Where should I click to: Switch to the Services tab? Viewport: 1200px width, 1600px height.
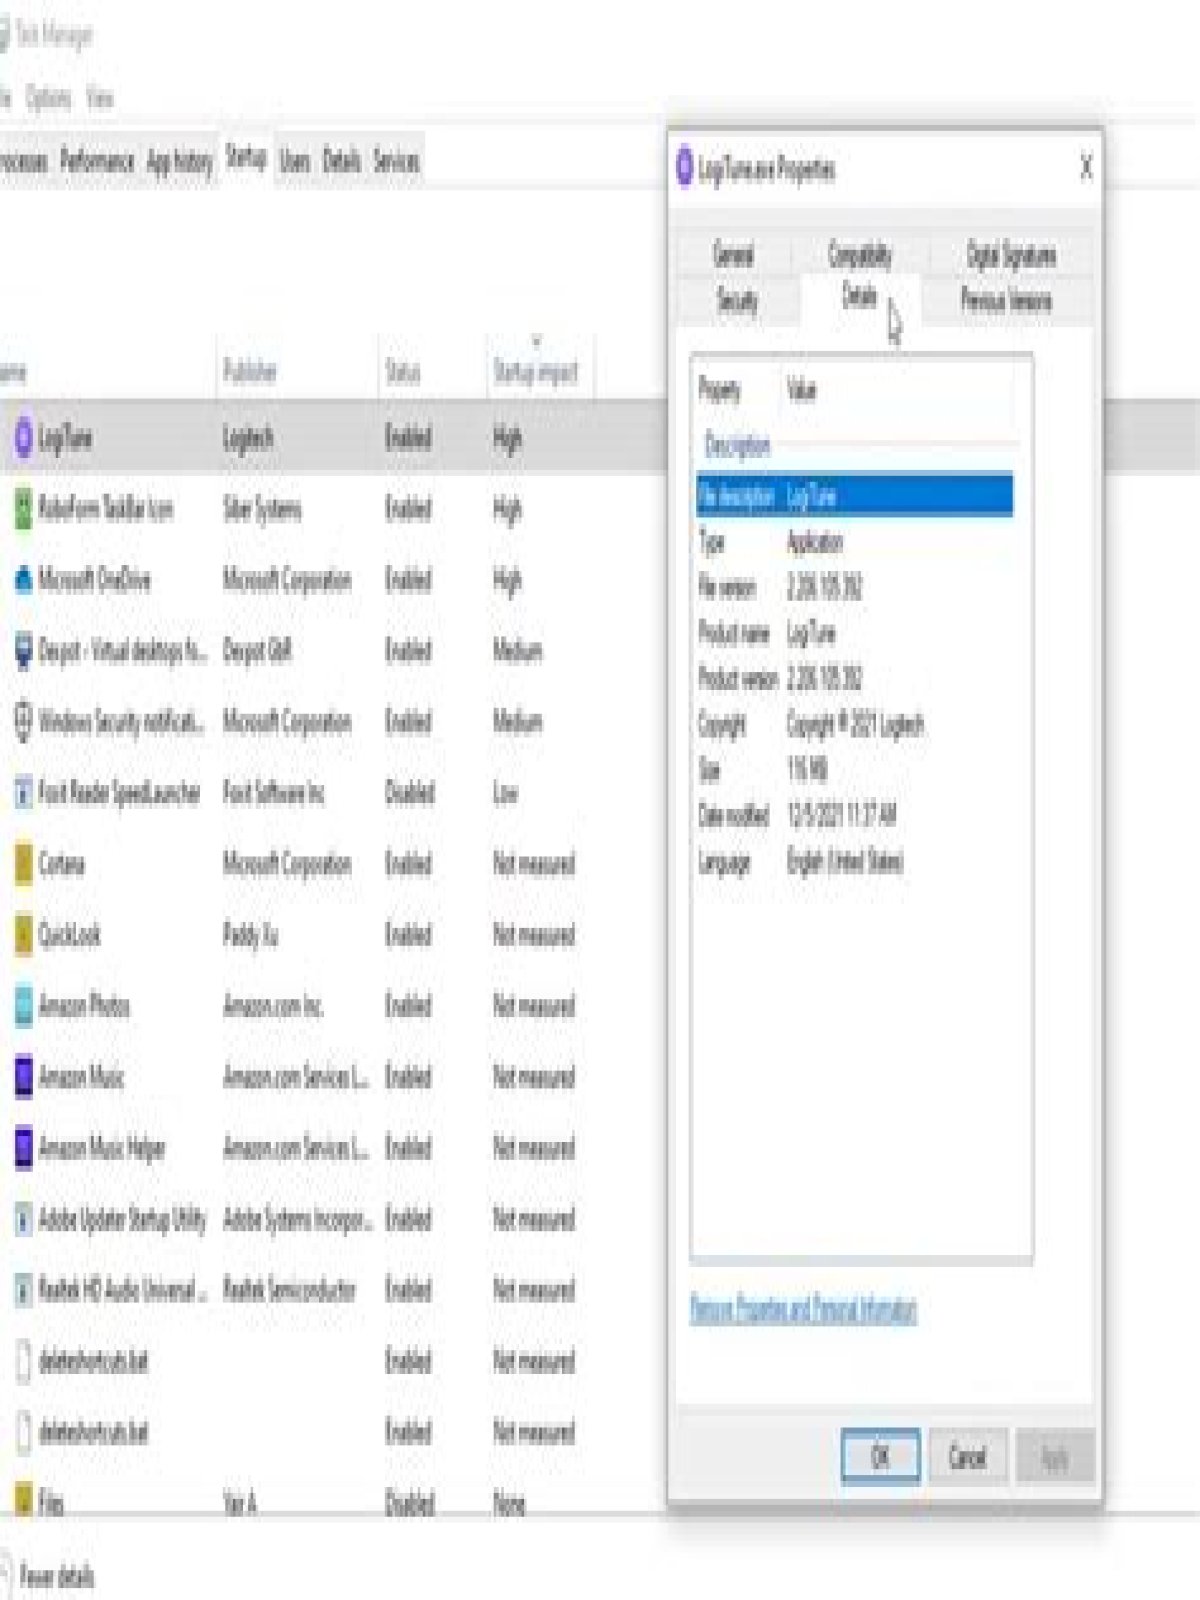pyautogui.click(x=396, y=161)
